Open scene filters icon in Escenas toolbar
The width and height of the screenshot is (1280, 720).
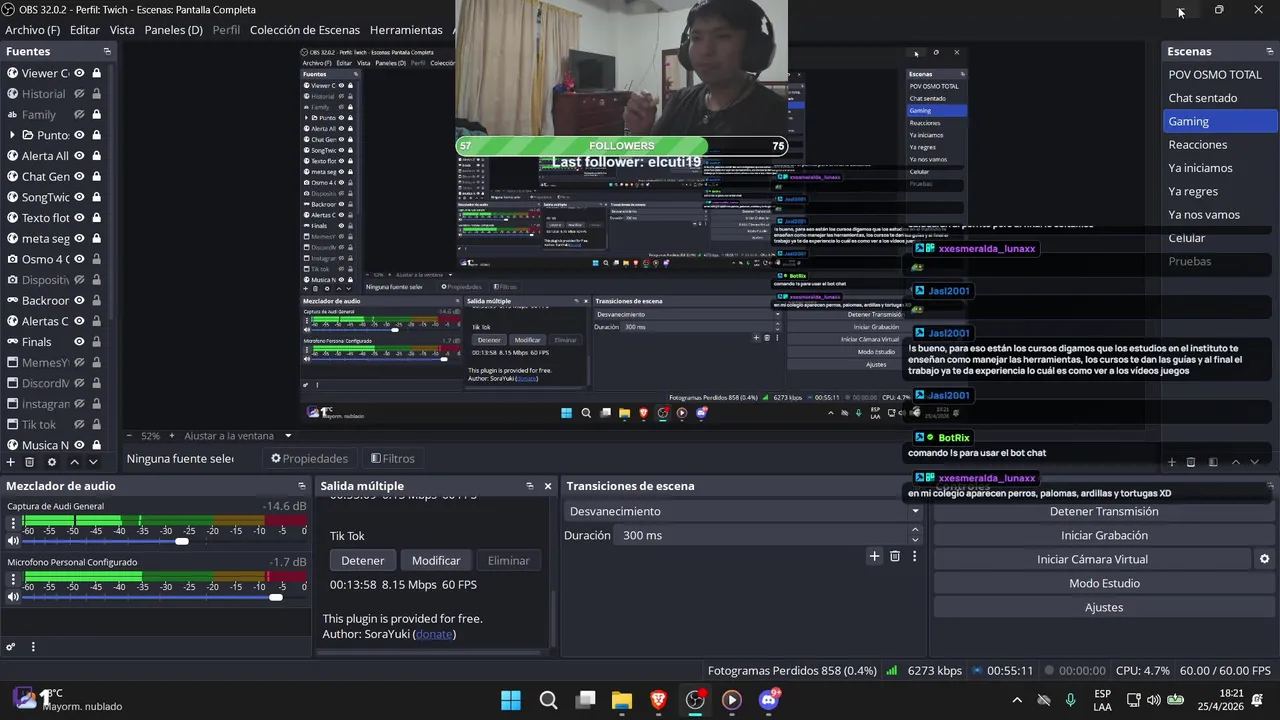[1213, 462]
